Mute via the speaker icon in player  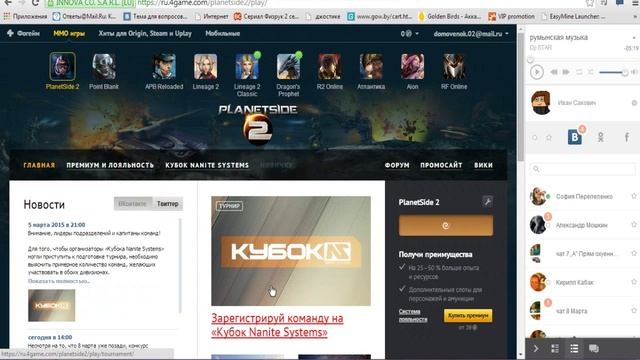point(634,72)
